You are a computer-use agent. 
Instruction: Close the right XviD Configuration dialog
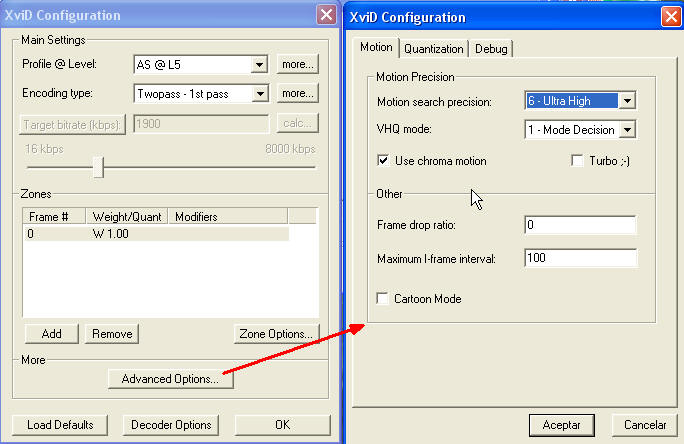click(x=669, y=17)
